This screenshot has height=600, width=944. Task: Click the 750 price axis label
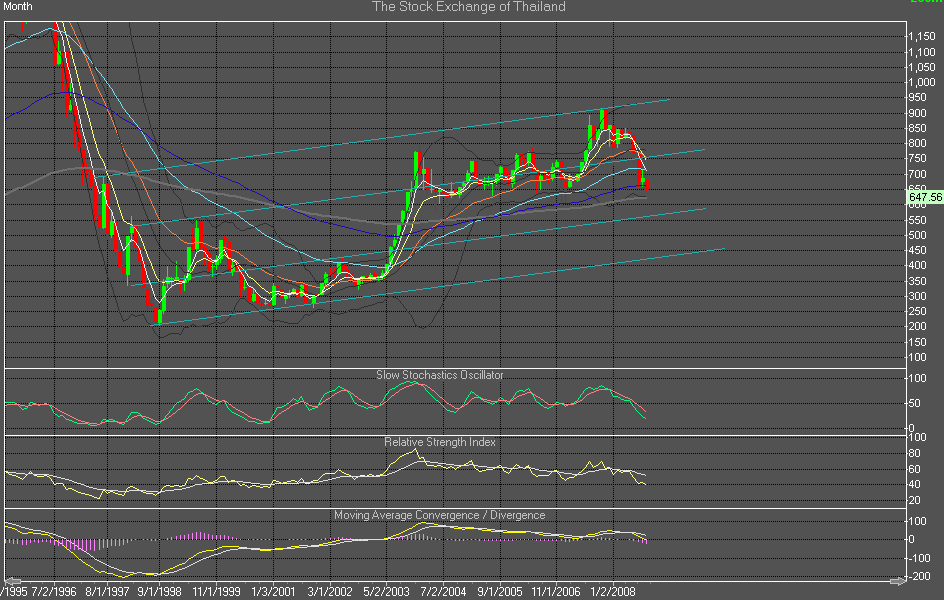(918, 158)
